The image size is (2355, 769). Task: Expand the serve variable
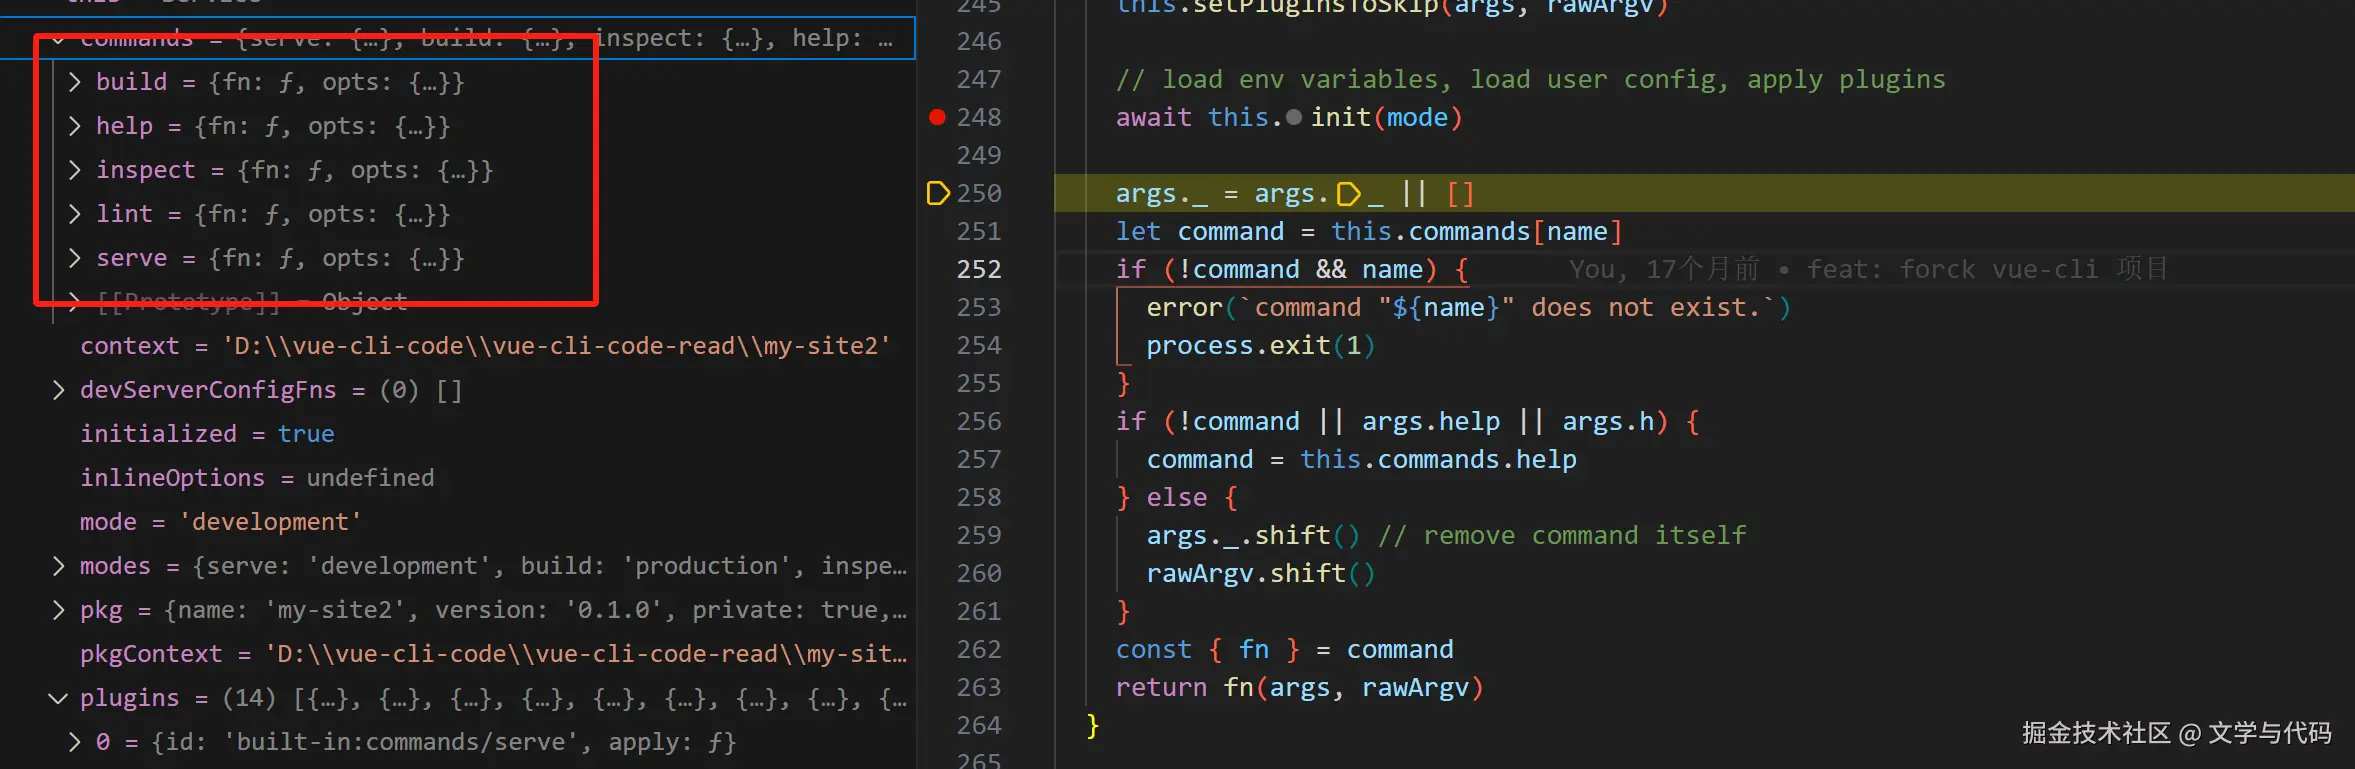click(x=74, y=258)
